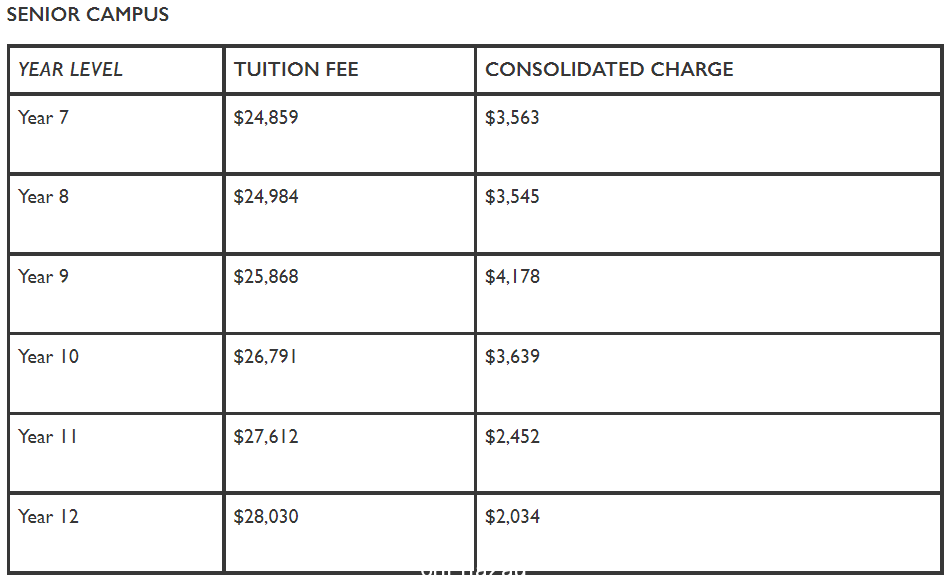This screenshot has width=946, height=581.
Task: Click the $2,034 consolidated charge value
Action: pos(512,516)
